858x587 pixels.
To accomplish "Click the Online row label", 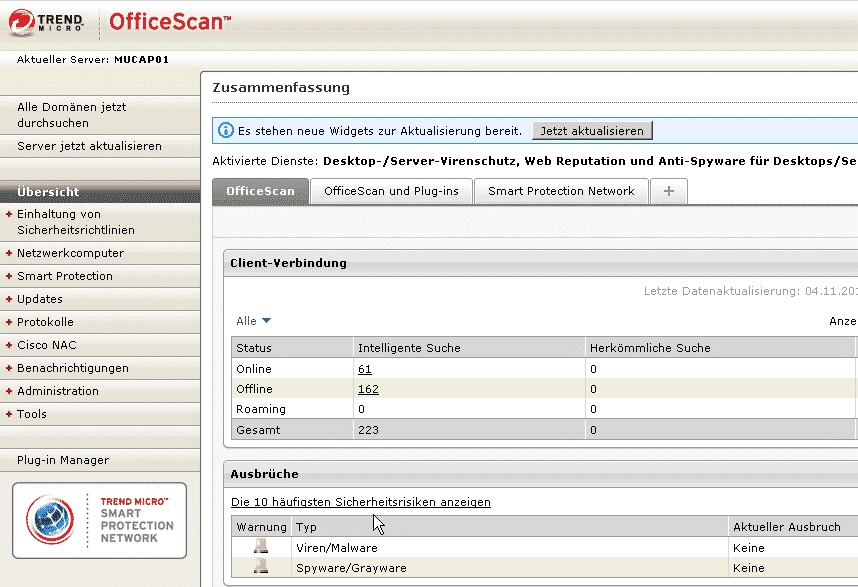I will point(254,369).
